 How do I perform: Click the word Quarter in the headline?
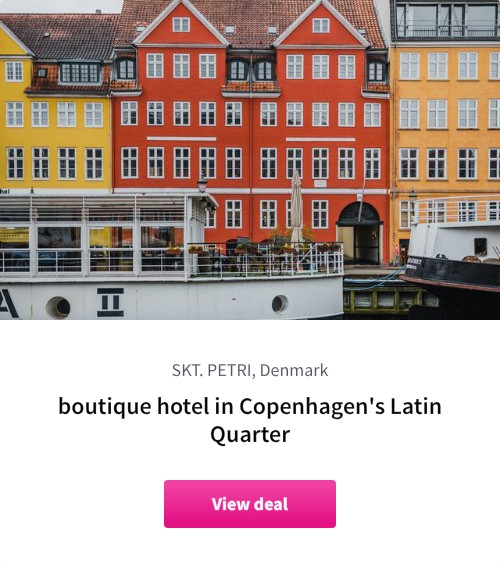pyautogui.click(x=250, y=434)
